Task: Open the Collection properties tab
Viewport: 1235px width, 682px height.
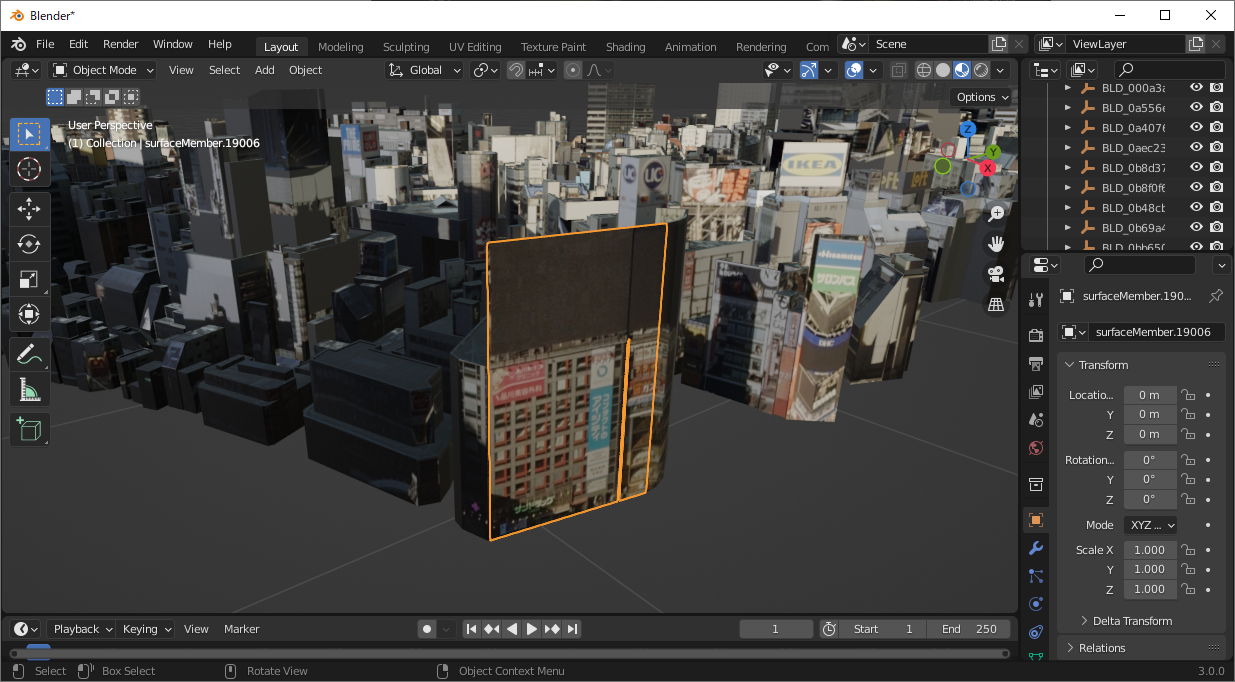Action: coord(1036,485)
